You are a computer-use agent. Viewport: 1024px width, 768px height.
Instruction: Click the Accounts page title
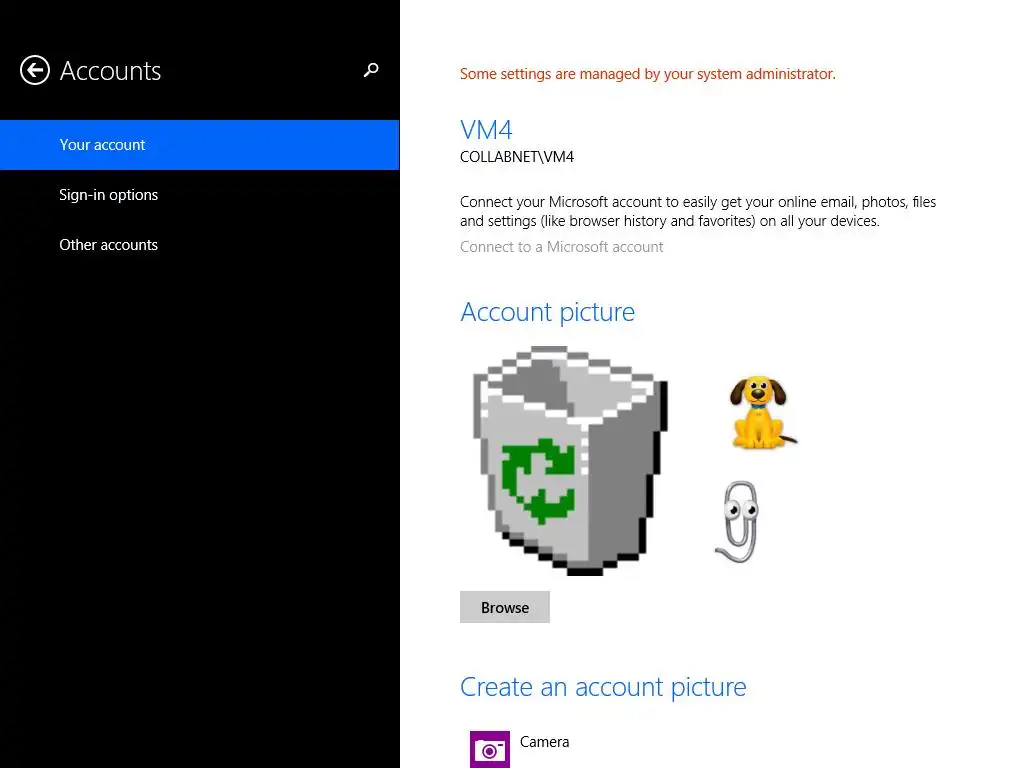coord(110,71)
